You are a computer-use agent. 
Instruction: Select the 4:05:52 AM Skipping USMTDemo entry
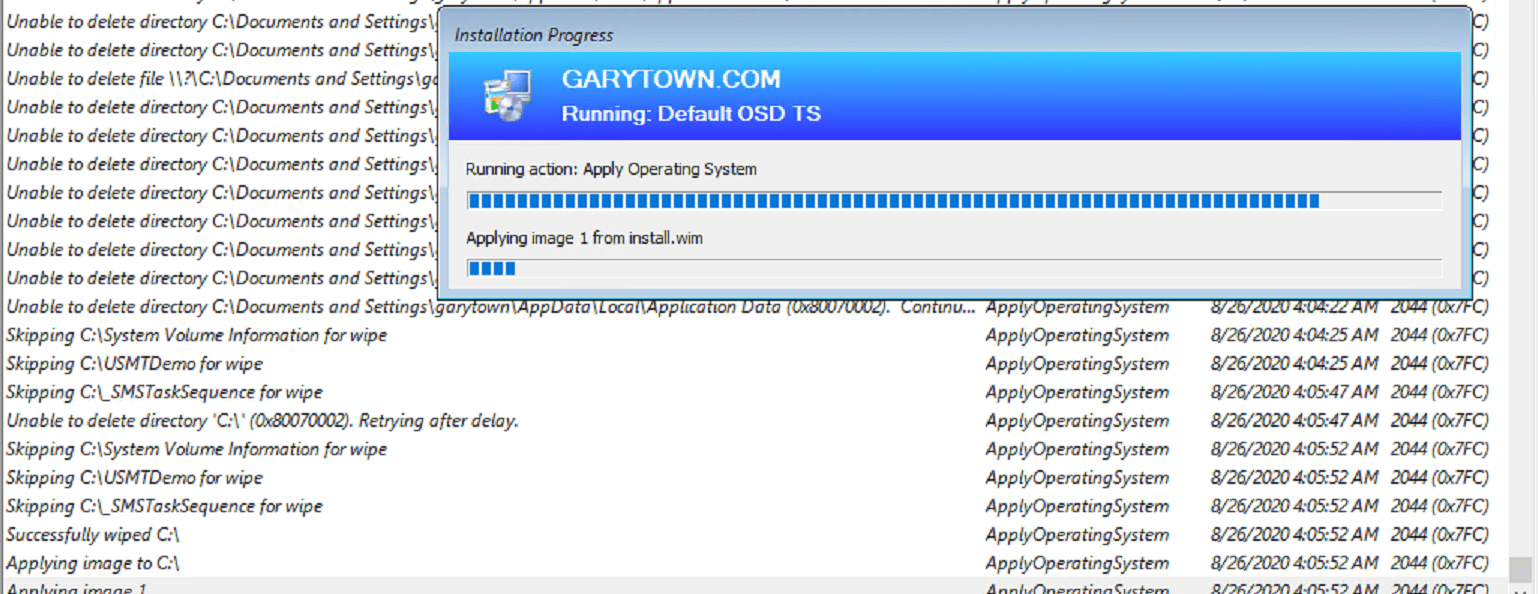[134, 478]
